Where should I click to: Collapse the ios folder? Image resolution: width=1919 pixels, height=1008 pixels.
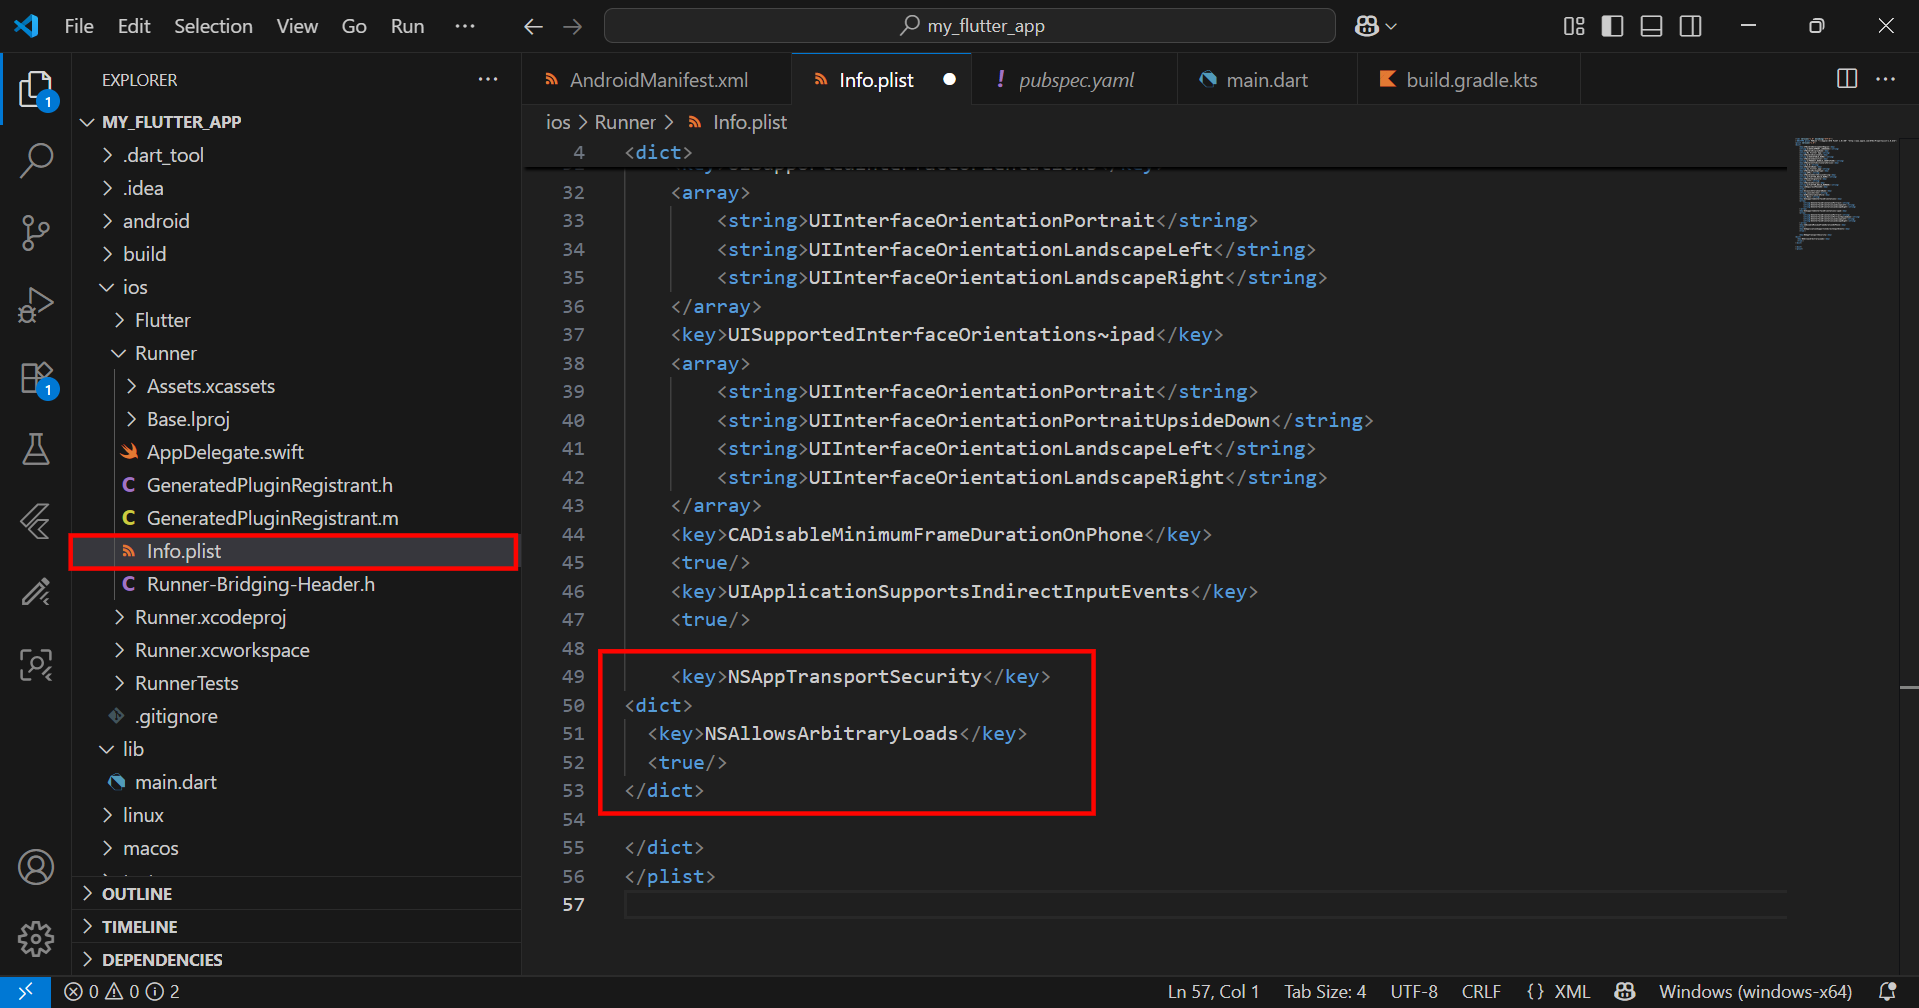pos(296,287)
